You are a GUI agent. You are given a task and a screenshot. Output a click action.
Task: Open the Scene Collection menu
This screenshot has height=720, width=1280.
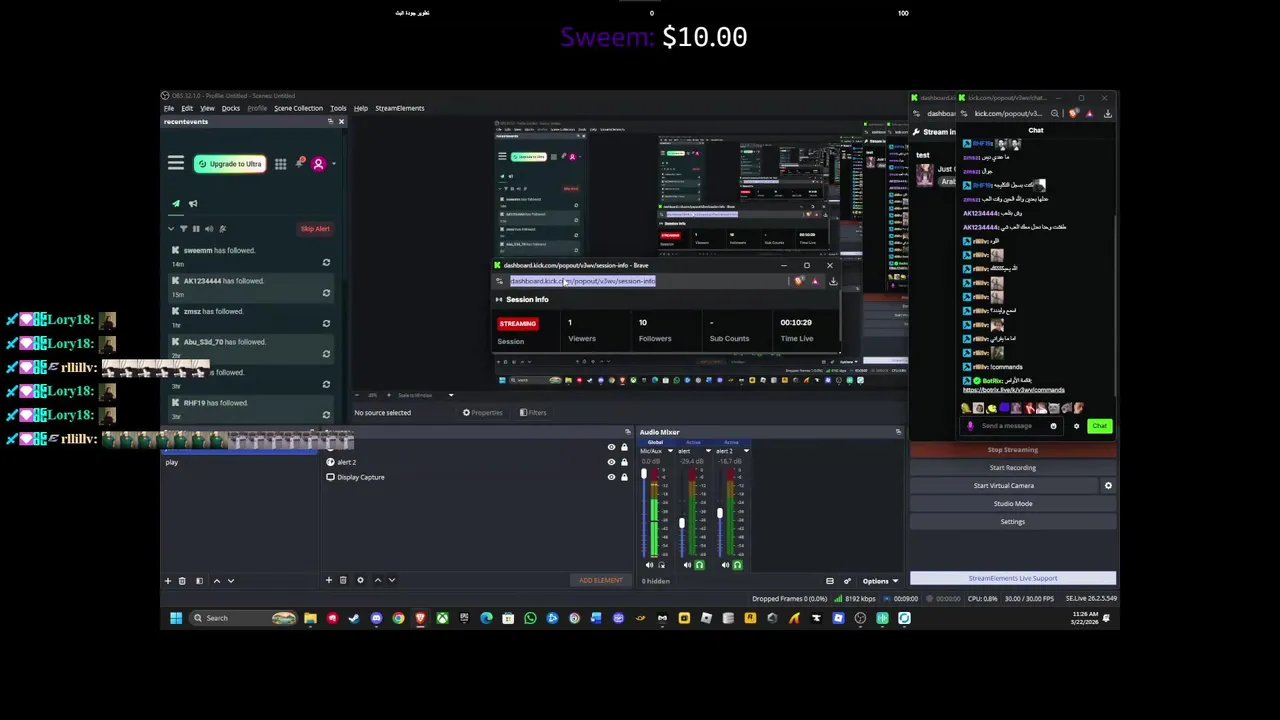[x=298, y=108]
